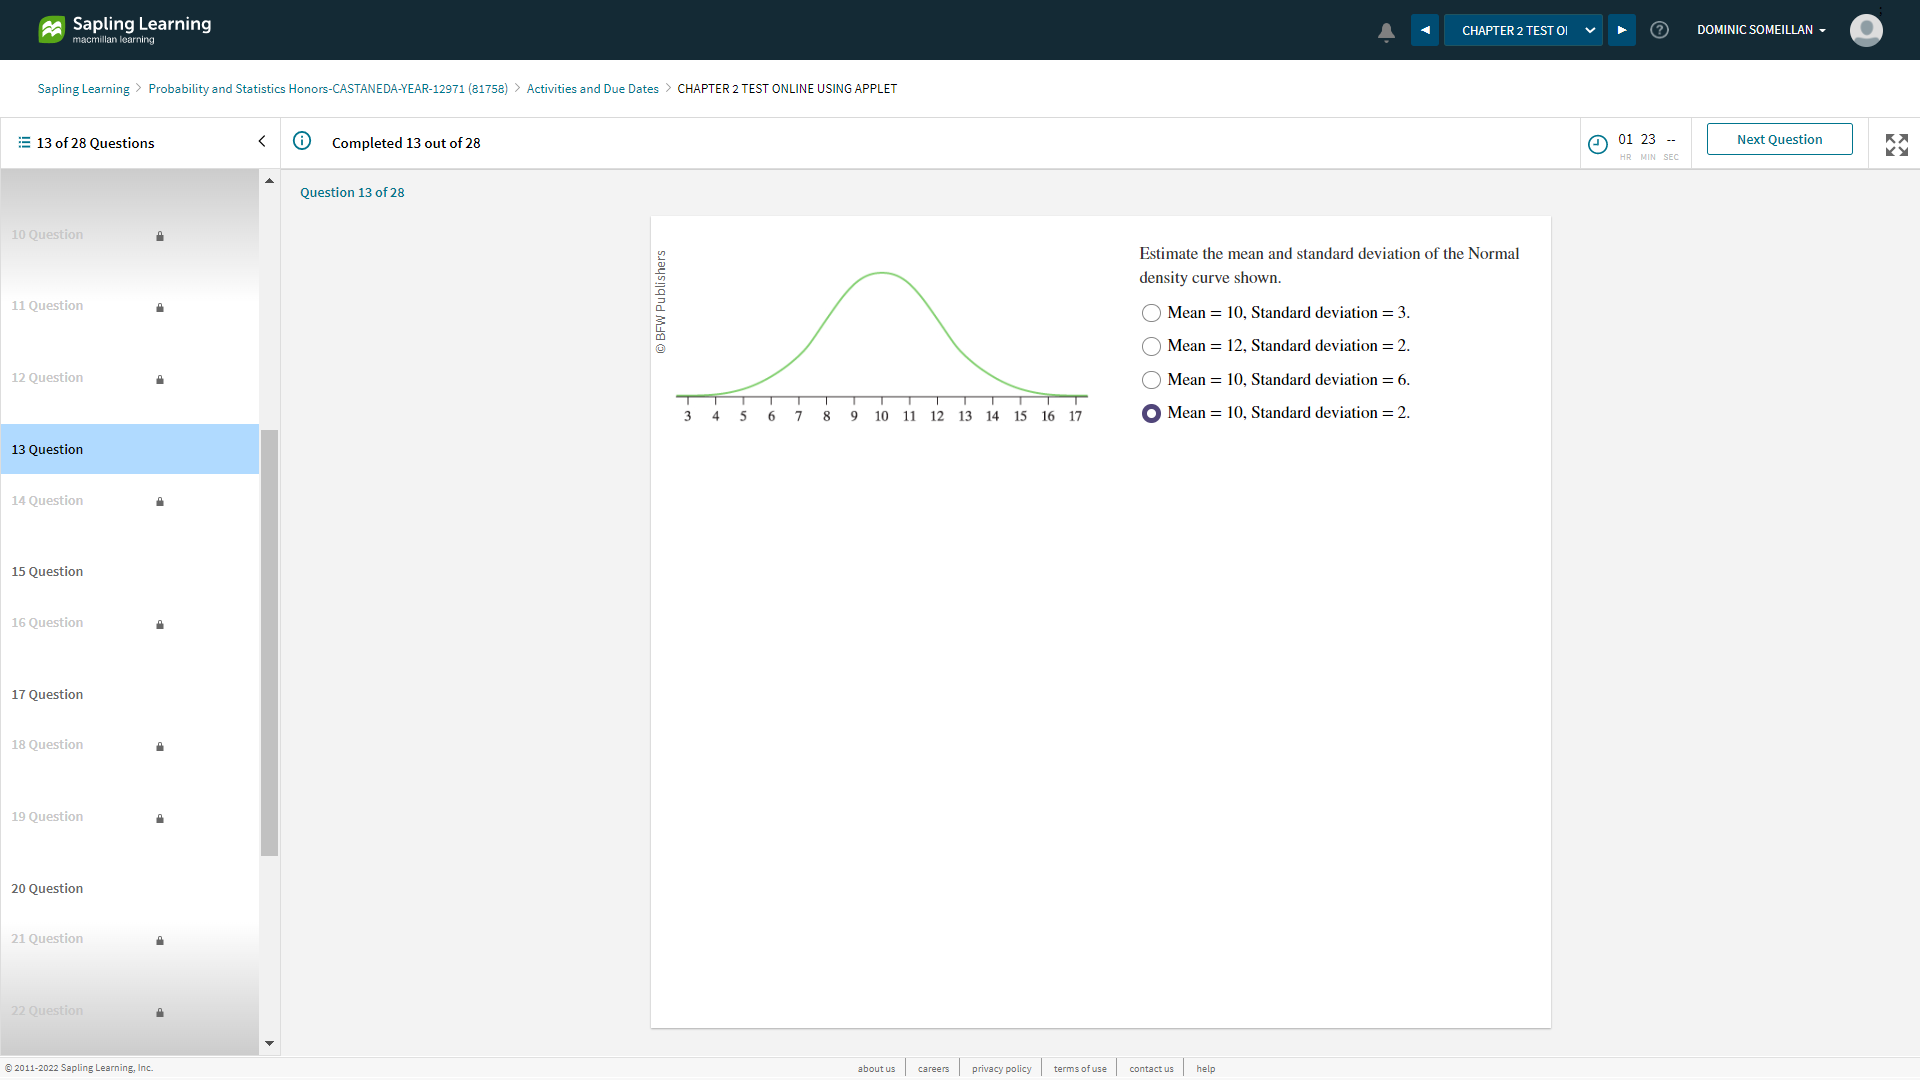The height and width of the screenshot is (1080, 1920).
Task: Collapse the question list sidebar
Action: (262, 142)
